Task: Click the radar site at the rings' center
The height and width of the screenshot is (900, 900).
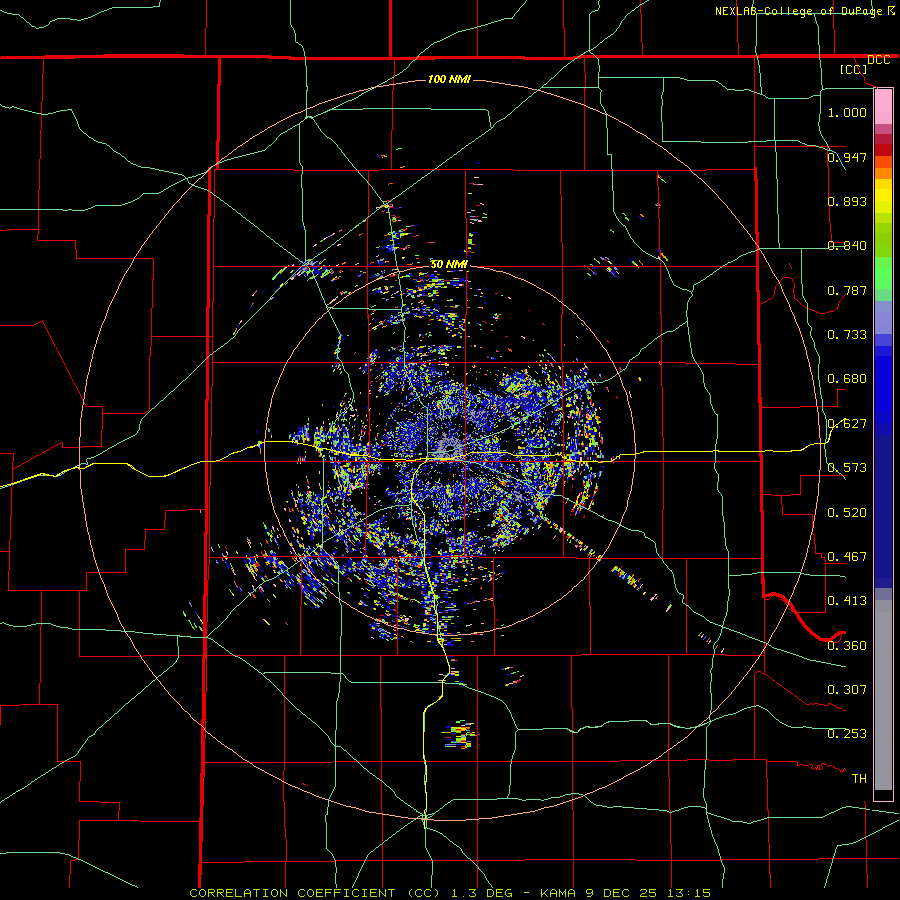Action: pos(449,451)
